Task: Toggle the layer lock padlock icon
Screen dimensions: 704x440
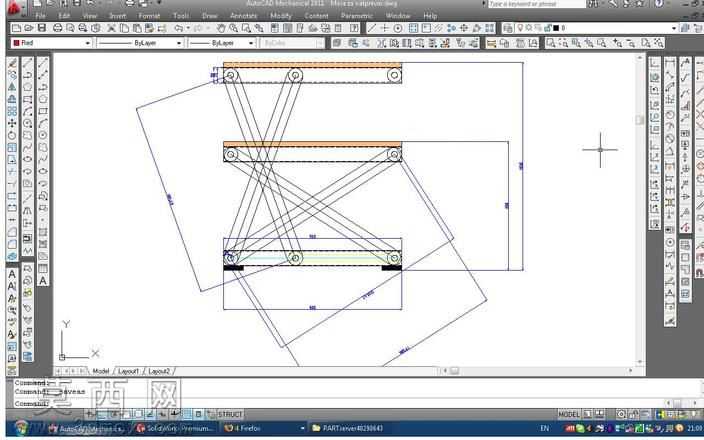Action: pyautogui.click(x=547, y=28)
